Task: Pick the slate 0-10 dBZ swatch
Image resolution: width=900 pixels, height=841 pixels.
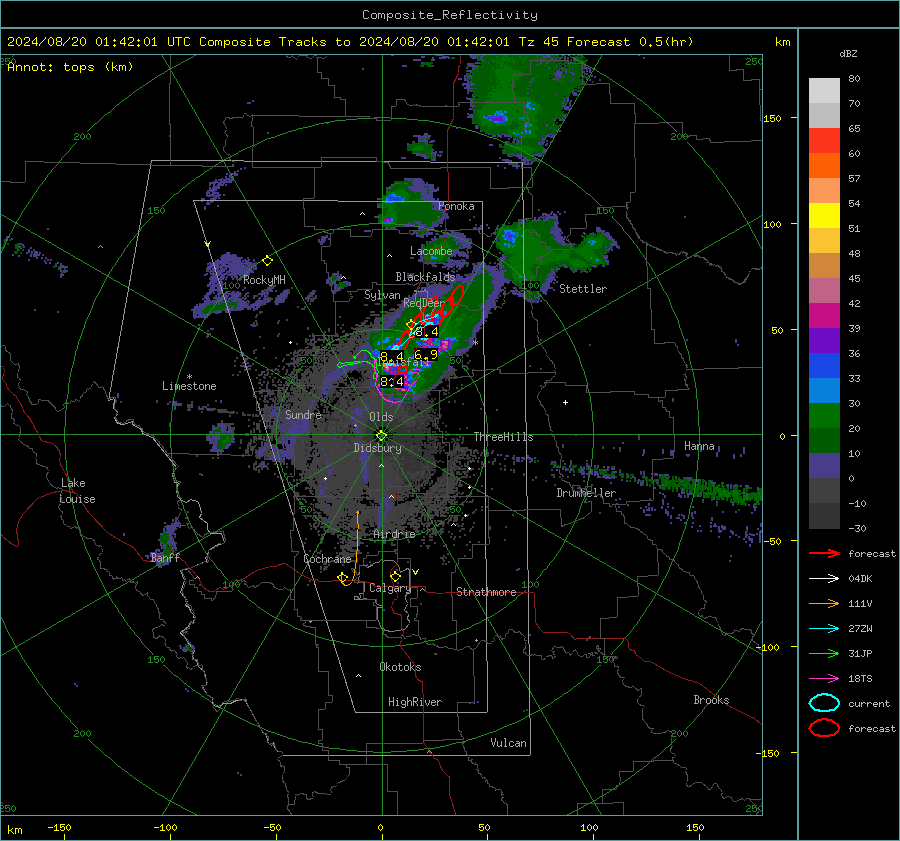Action: click(x=824, y=465)
